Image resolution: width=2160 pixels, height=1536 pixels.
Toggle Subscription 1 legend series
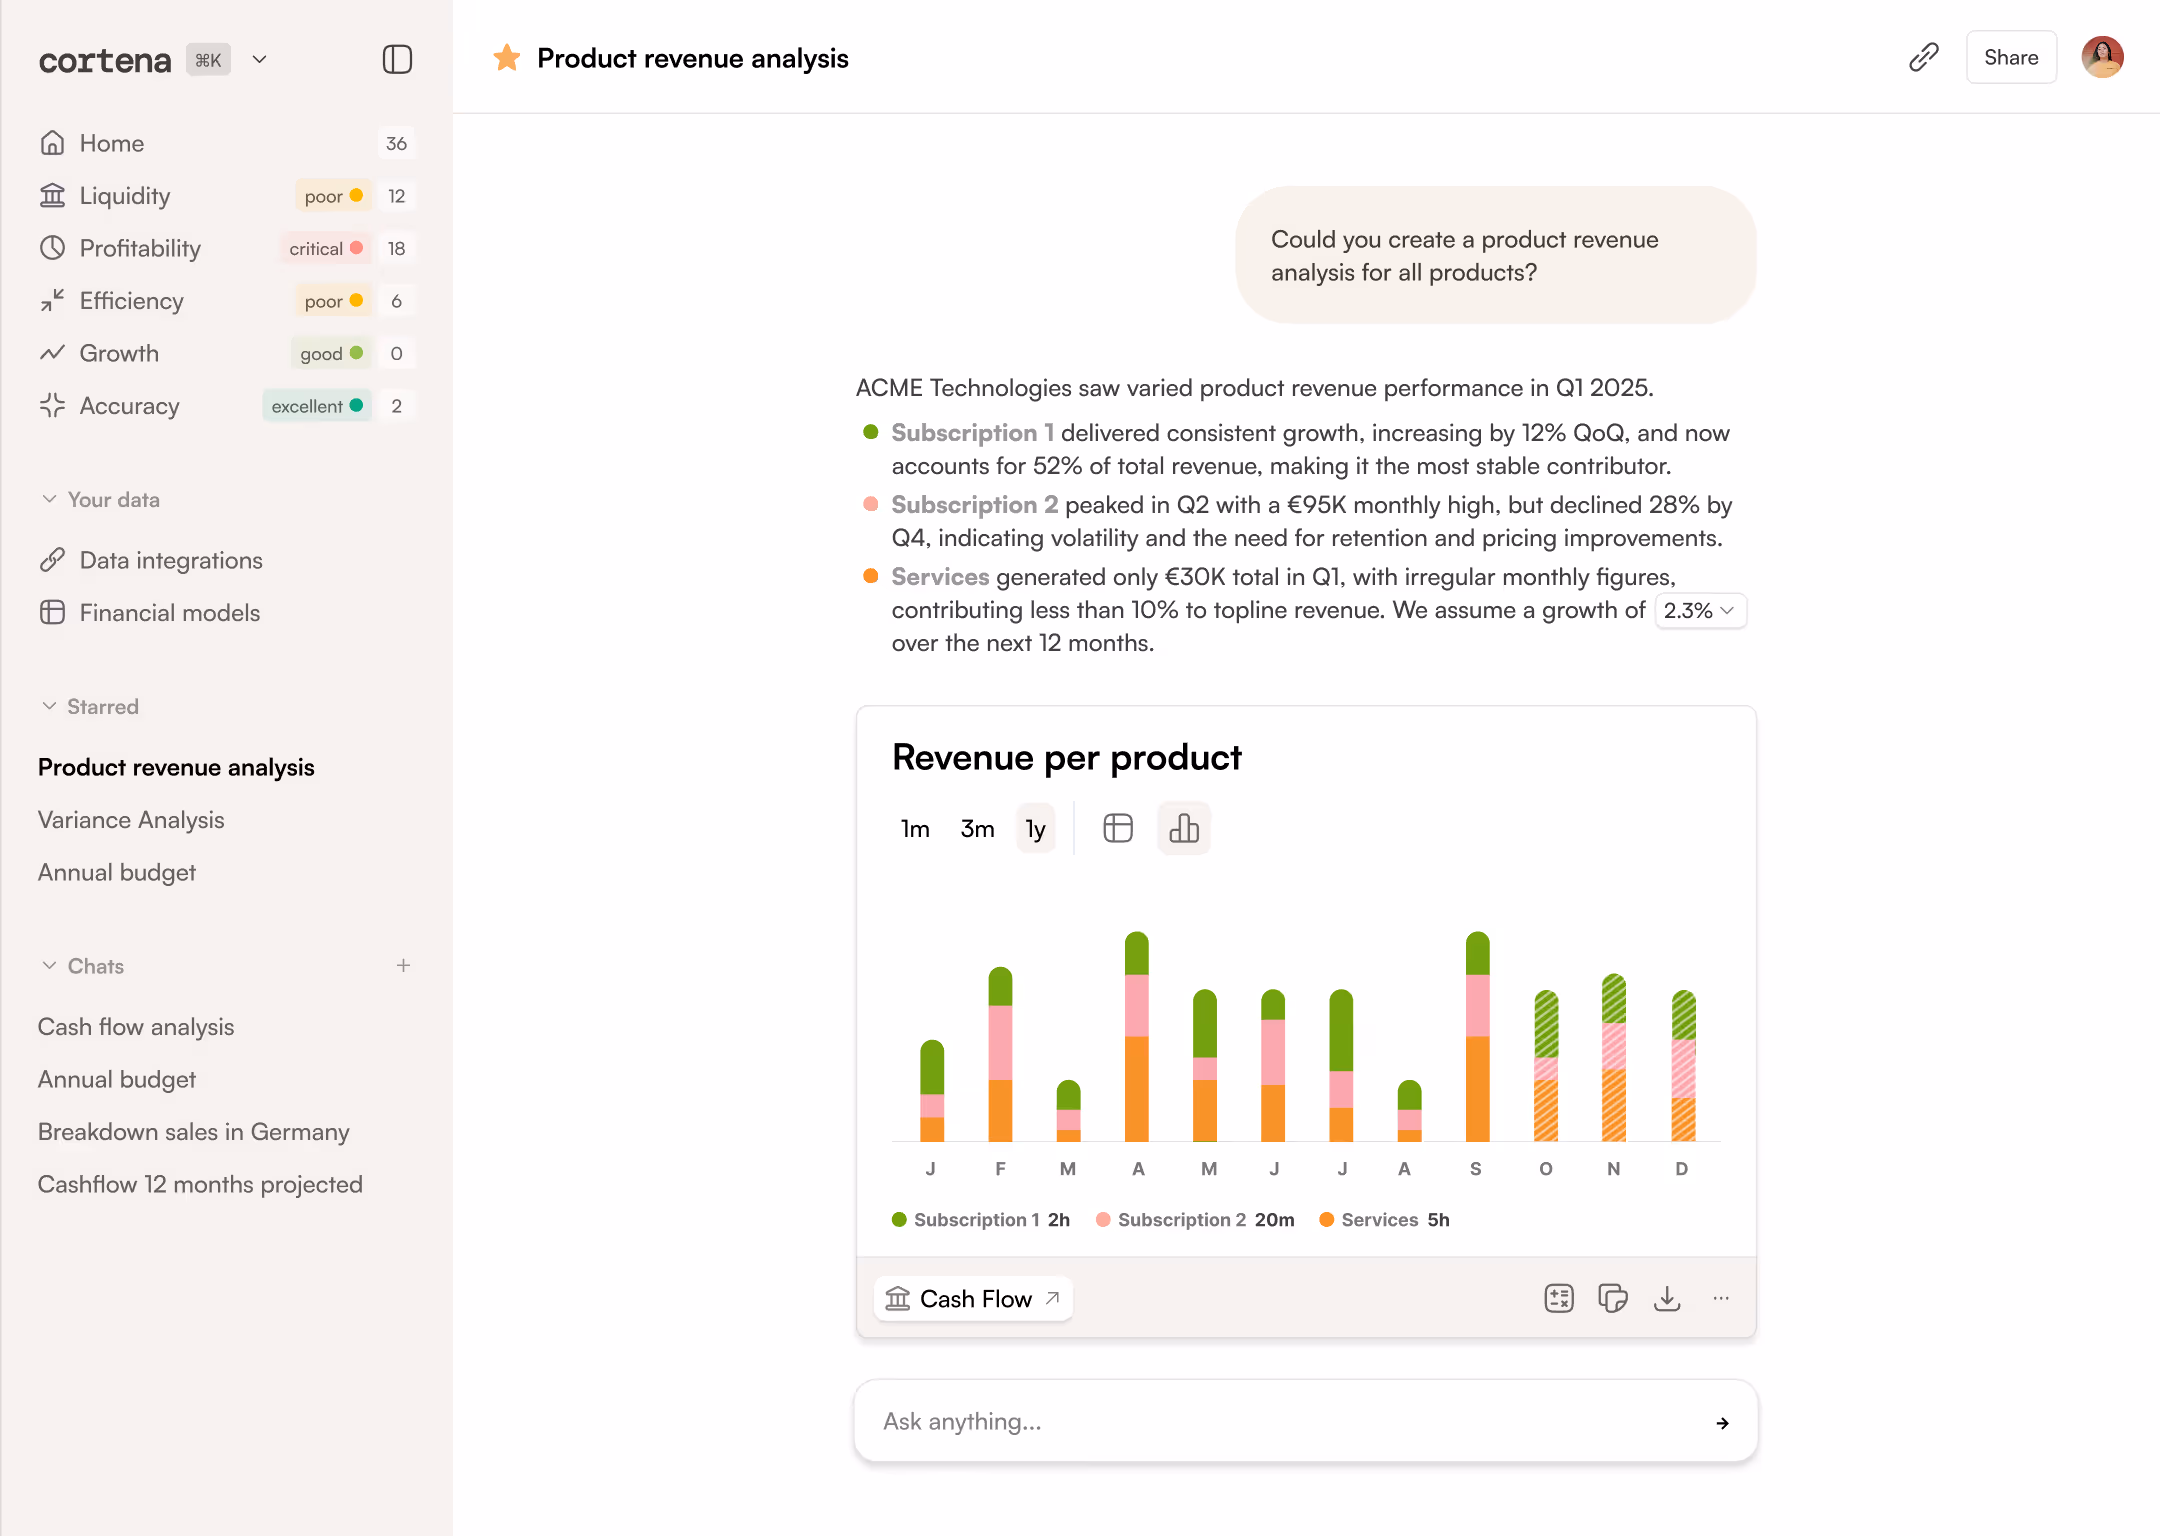pos(981,1219)
